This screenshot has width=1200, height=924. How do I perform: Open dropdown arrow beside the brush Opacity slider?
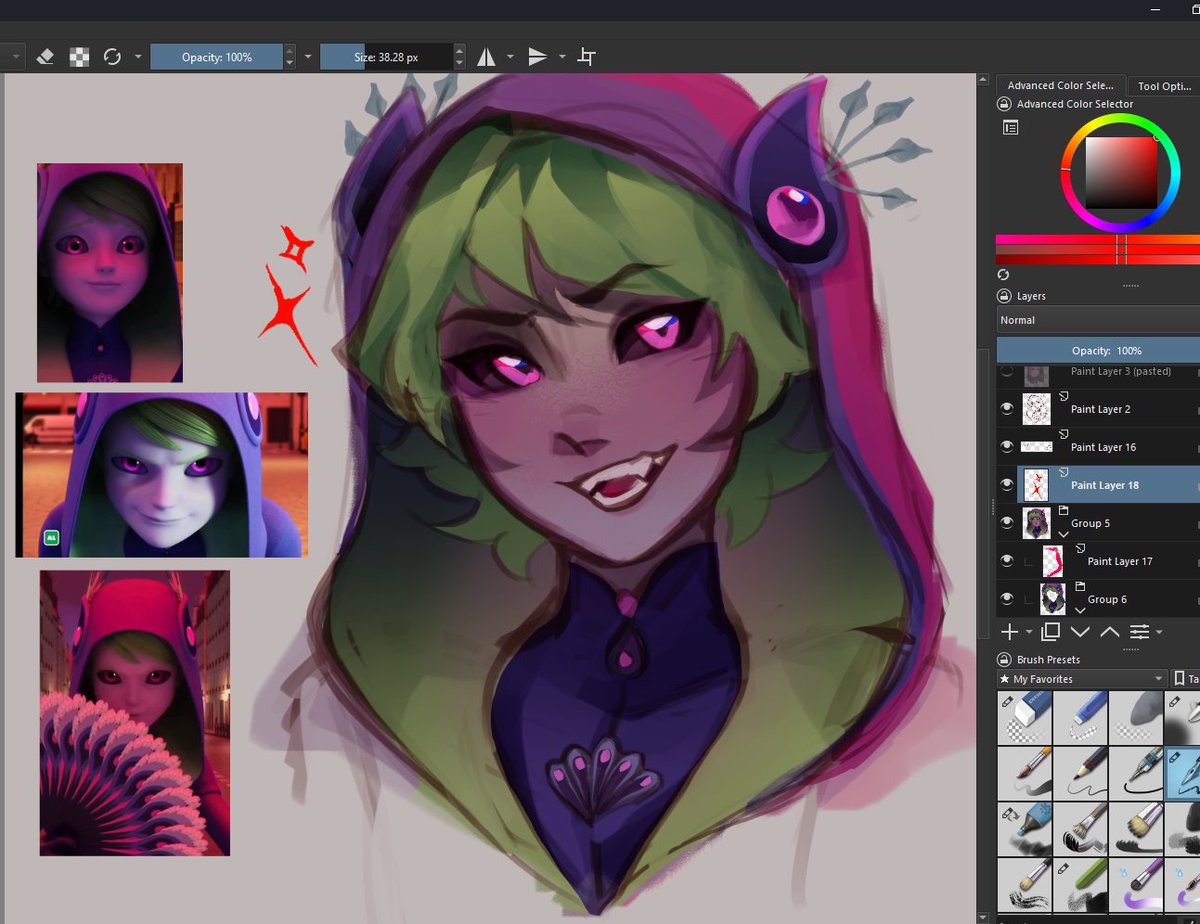(x=308, y=57)
